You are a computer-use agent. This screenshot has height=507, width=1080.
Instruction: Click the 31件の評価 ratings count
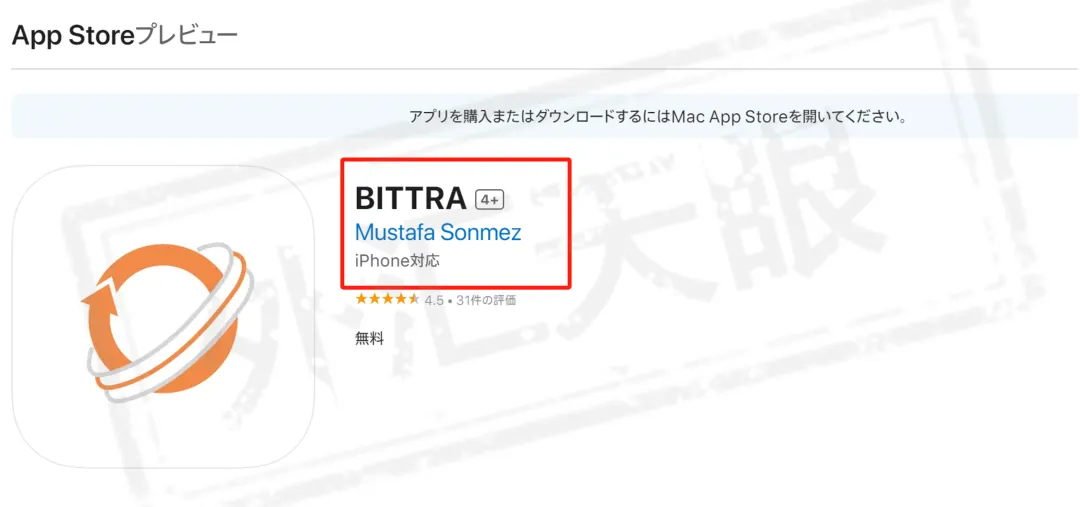pyautogui.click(x=486, y=300)
